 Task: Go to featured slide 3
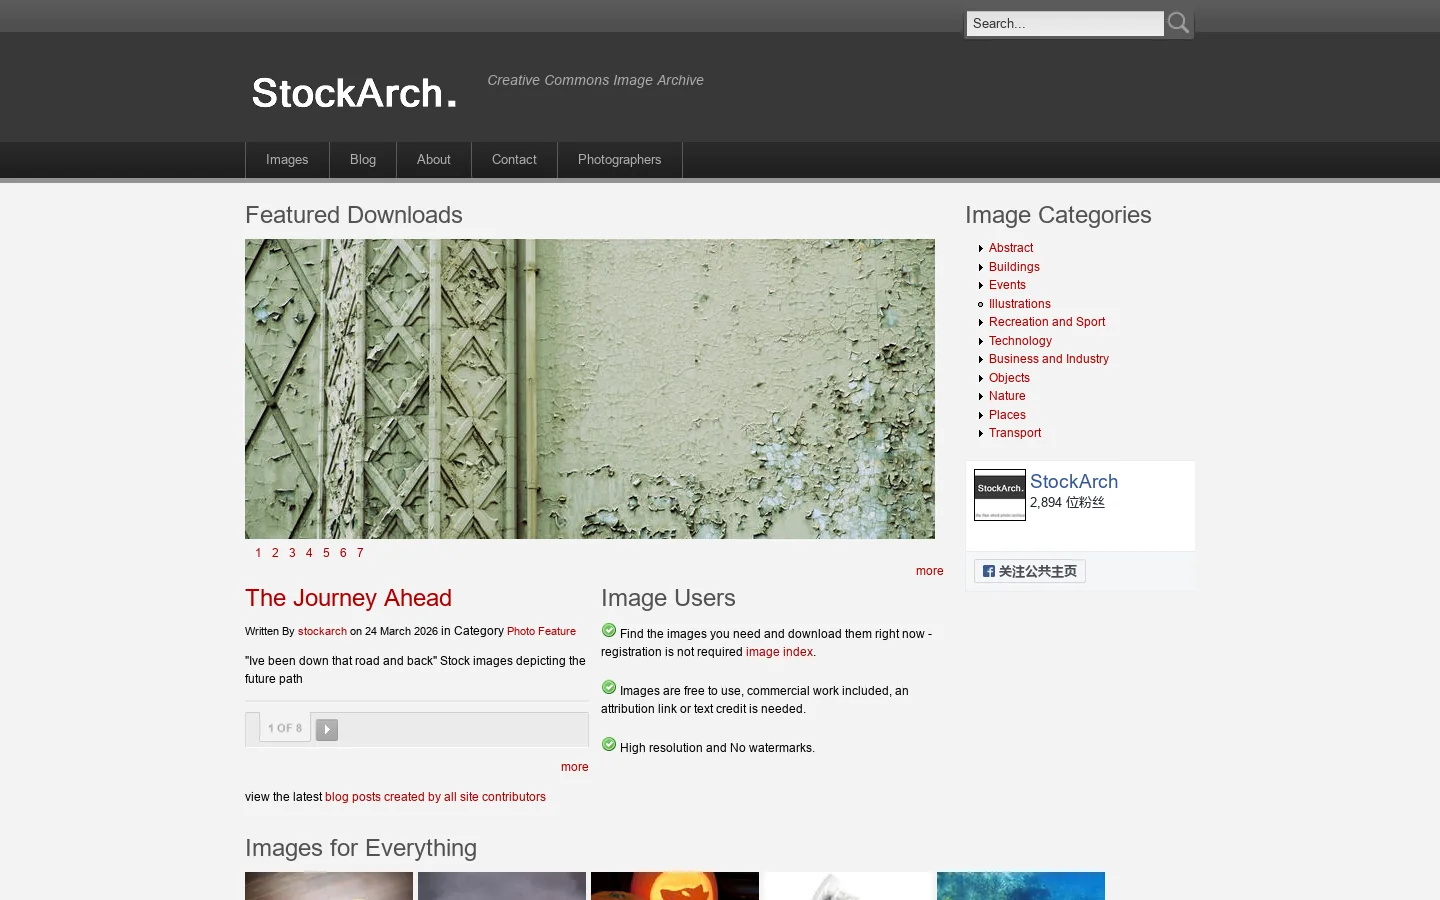click(x=292, y=553)
